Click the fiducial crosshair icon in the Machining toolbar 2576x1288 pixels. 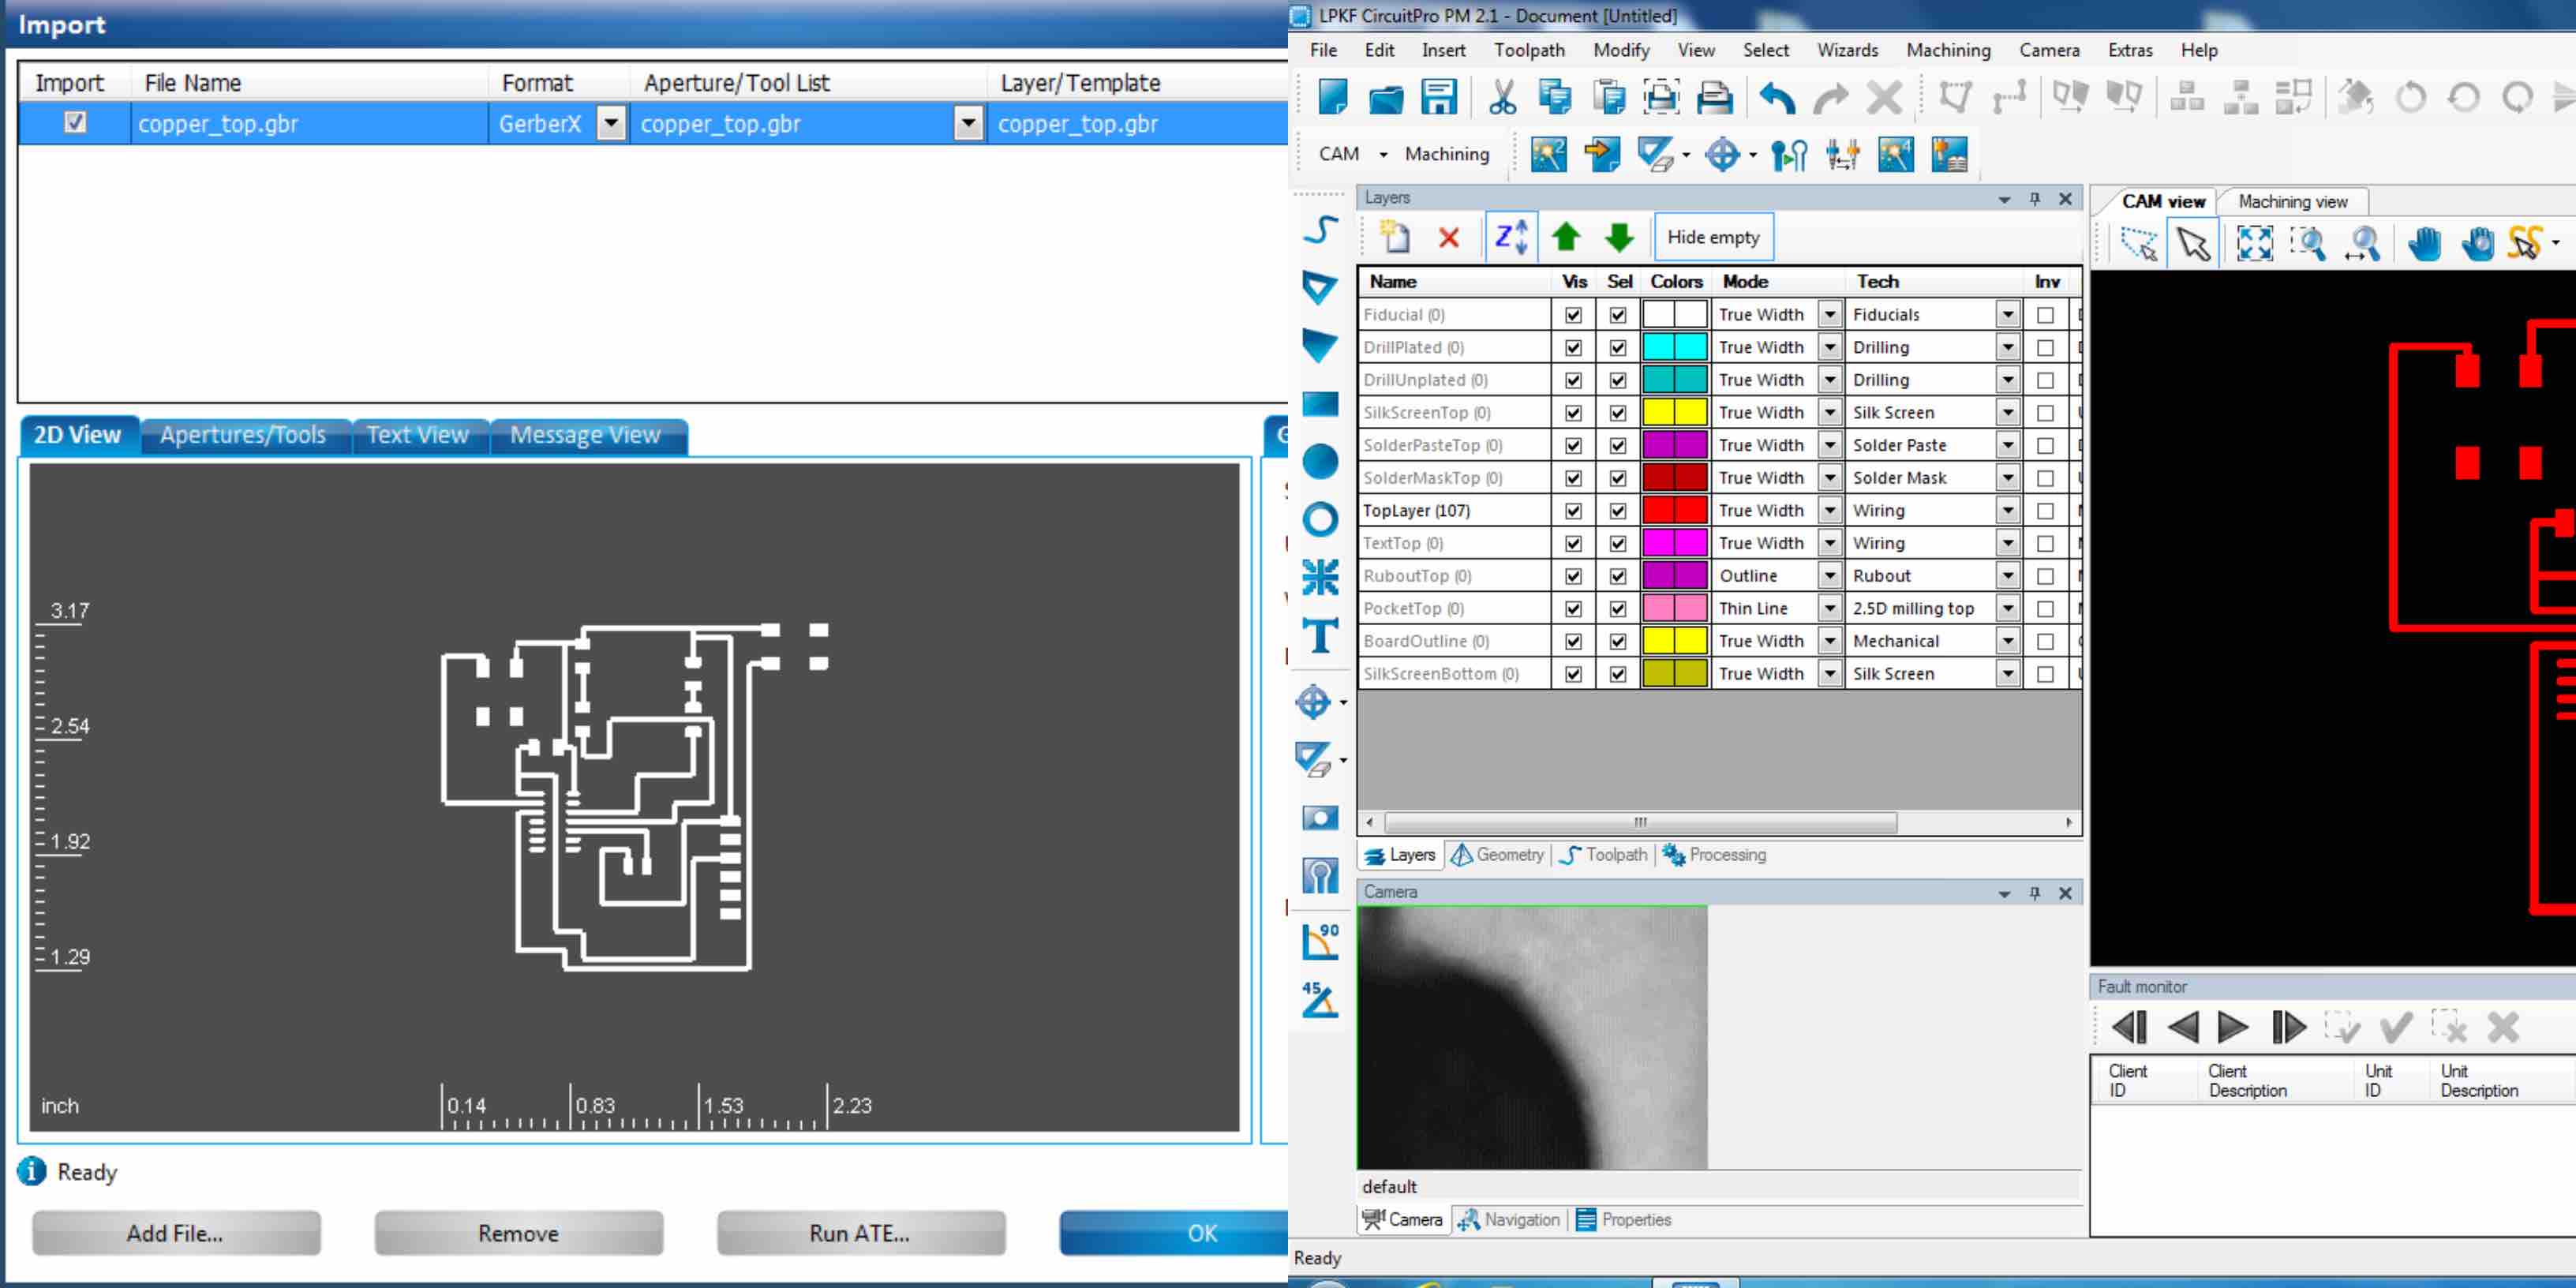1722,154
